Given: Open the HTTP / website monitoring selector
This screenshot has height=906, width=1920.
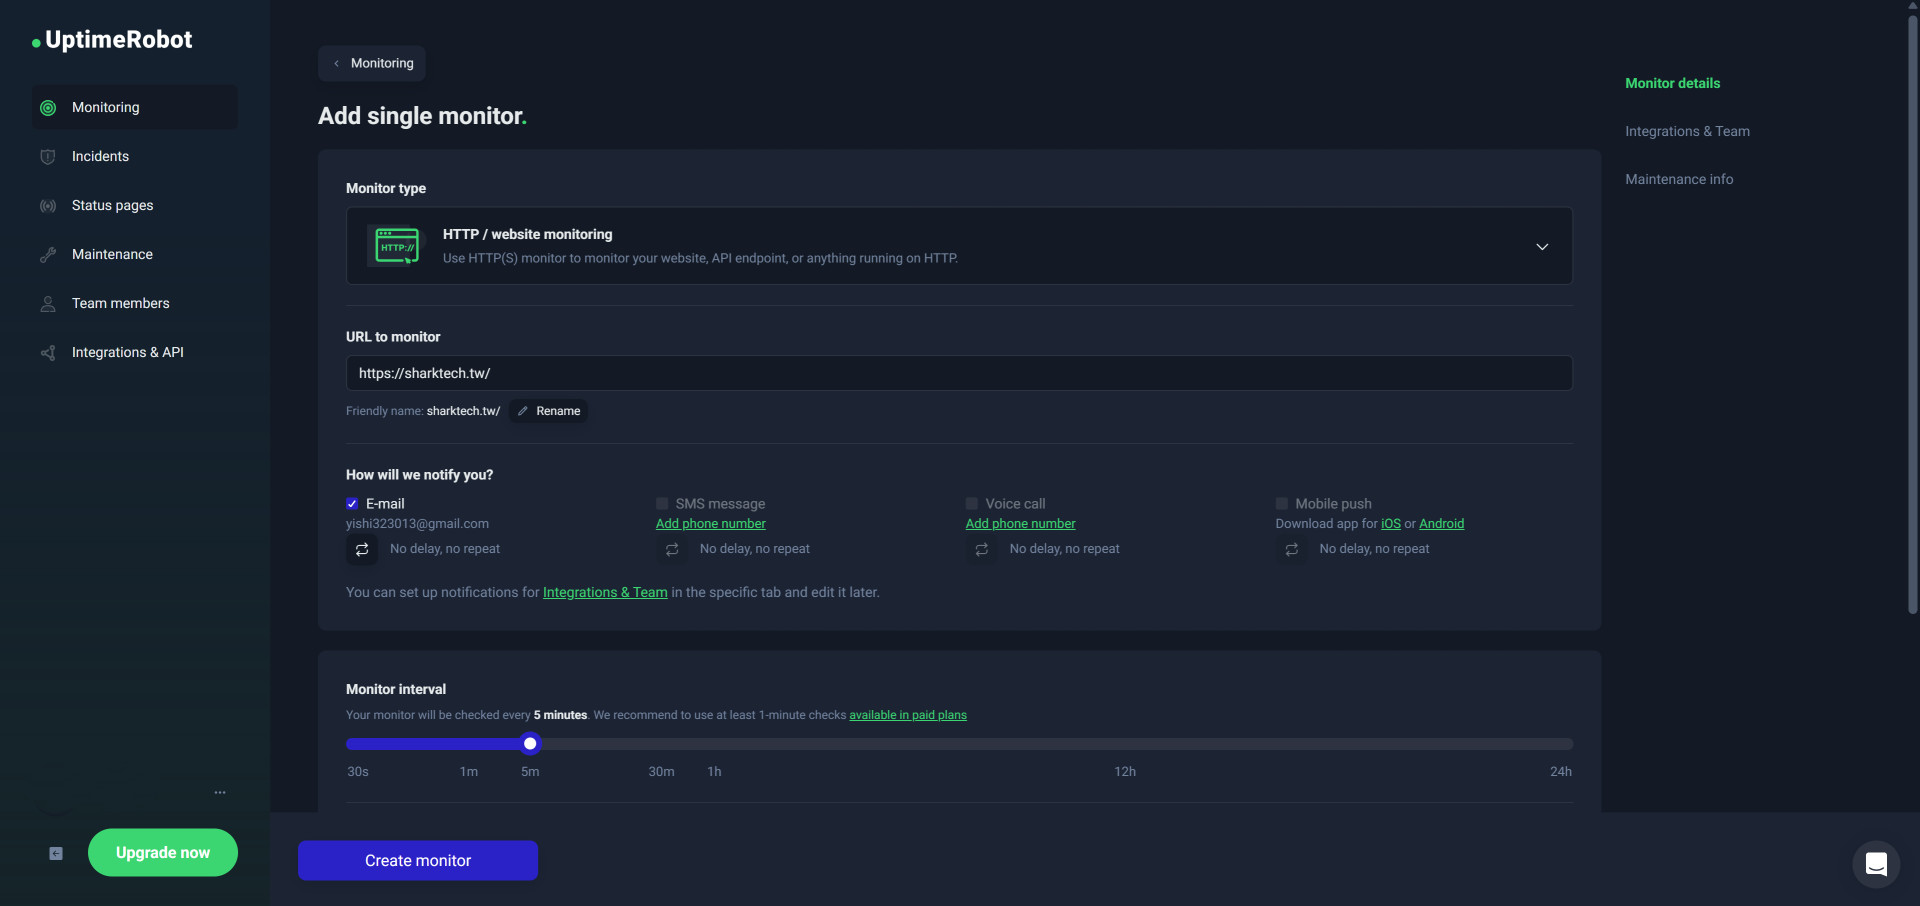Looking at the screenshot, I should 959,246.
